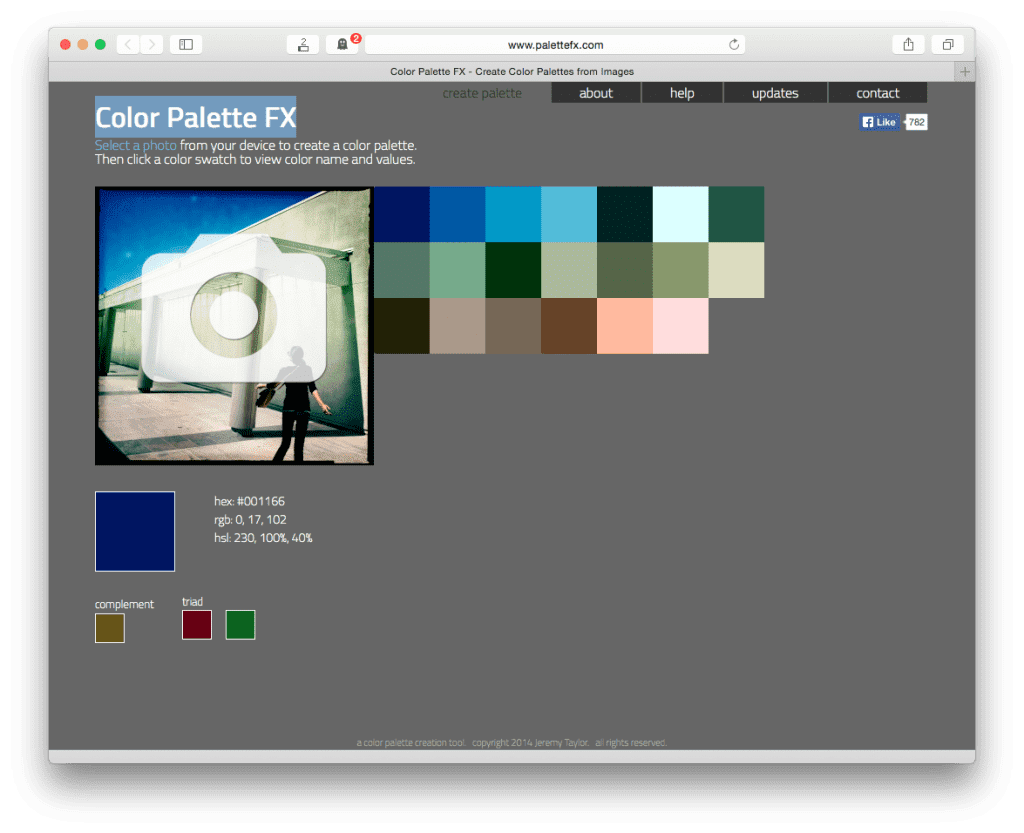Select the very dark teal swatch
The image size is (1024, 833).
click(625, 214)
